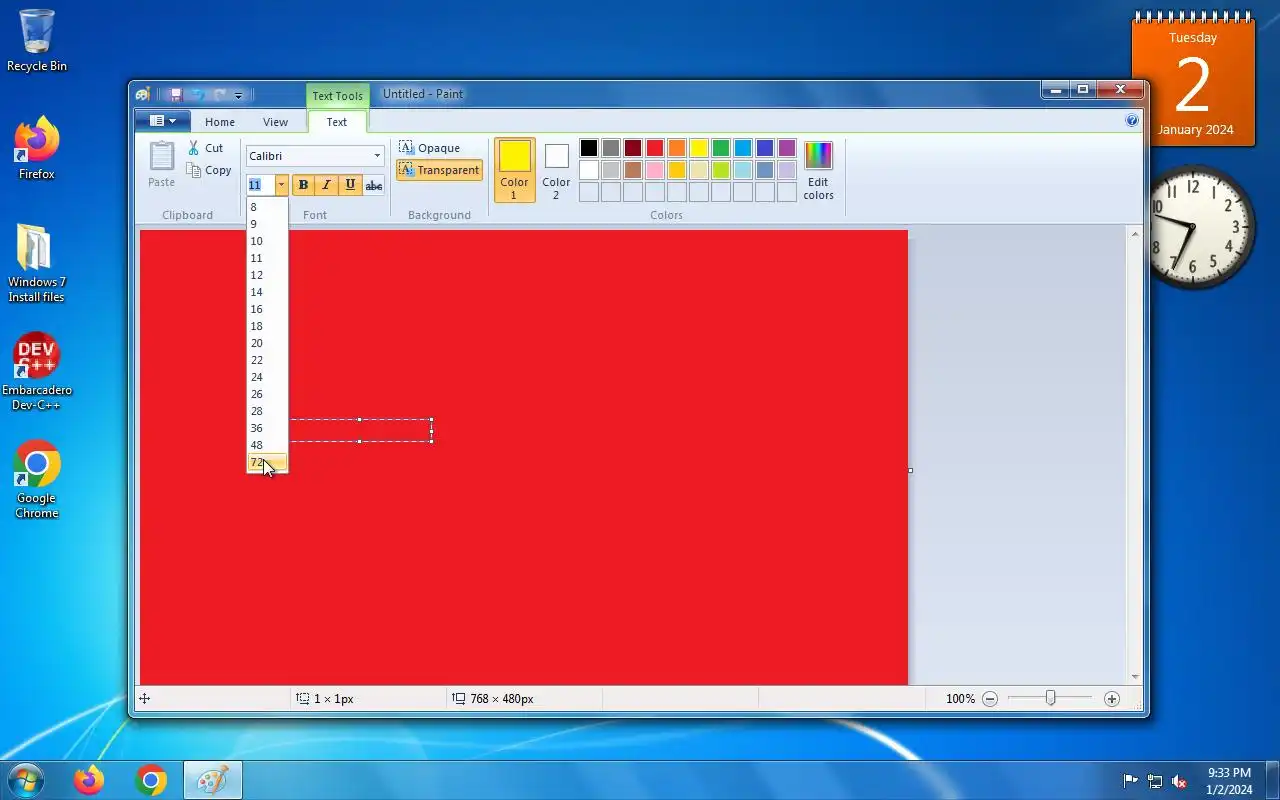Toggle Italic formatting
This screenshot has width=1280, height=800.
[x=326, y=185]
